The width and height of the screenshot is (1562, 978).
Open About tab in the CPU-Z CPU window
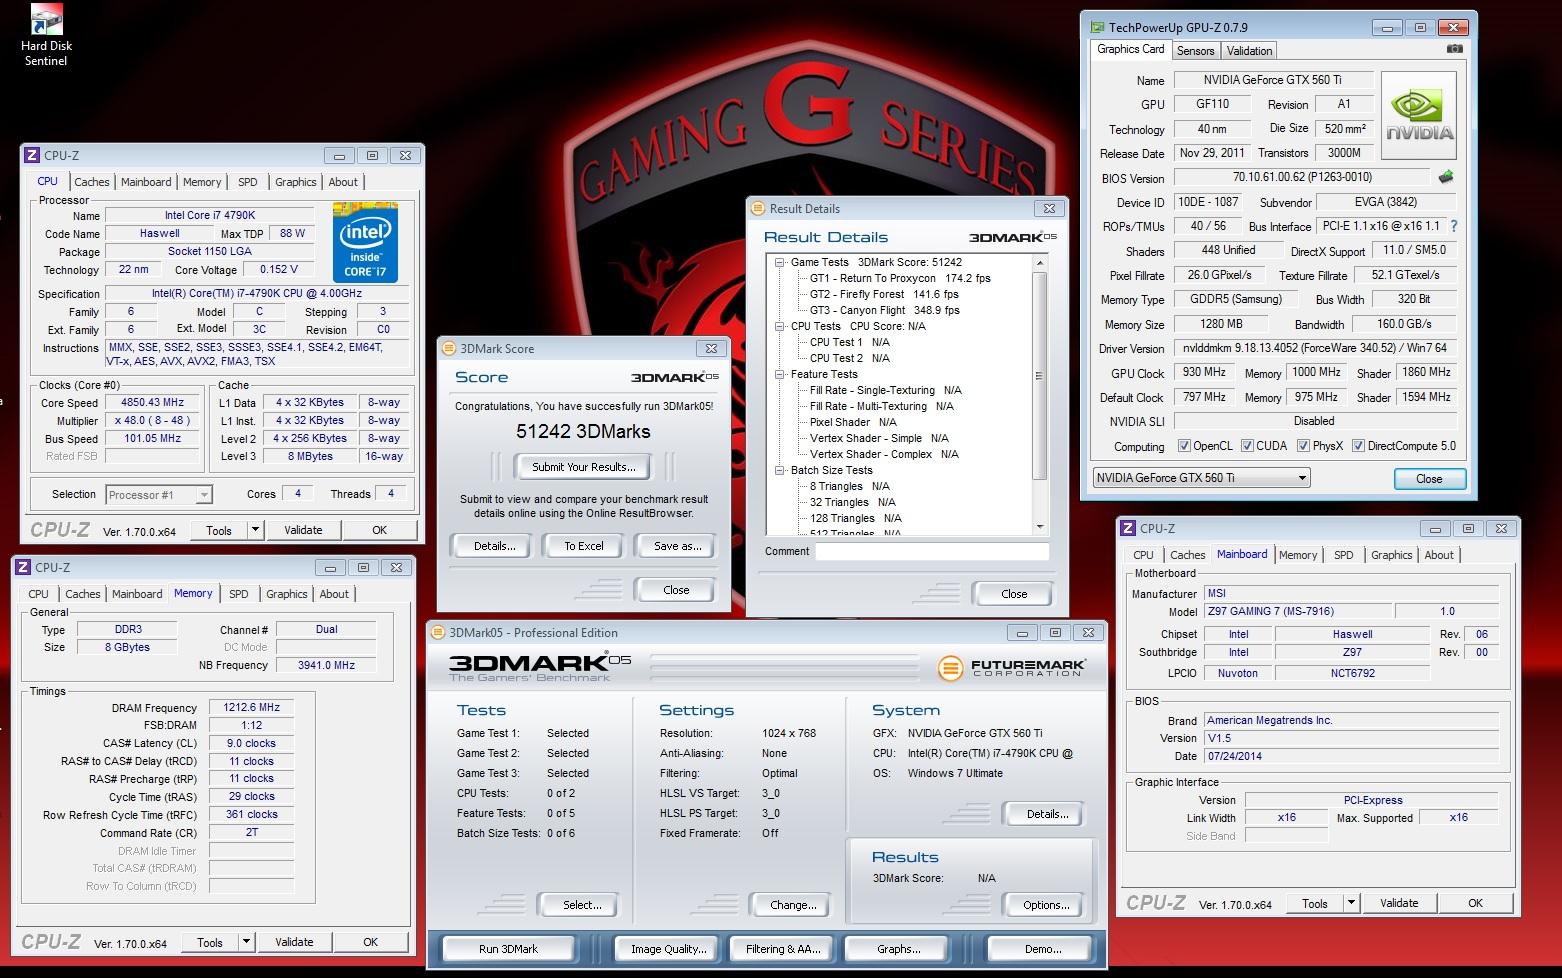coord(343,182)
